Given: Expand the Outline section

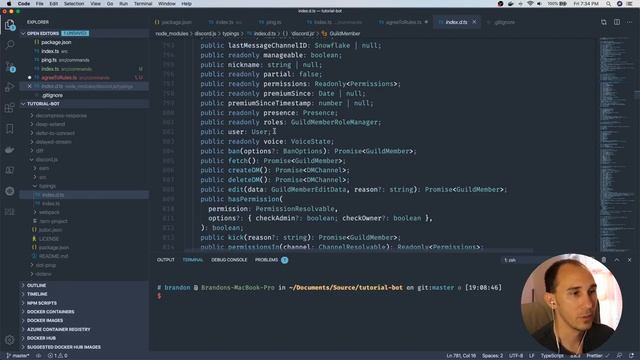Looking at the screenshot, I should tap(85, 285).
